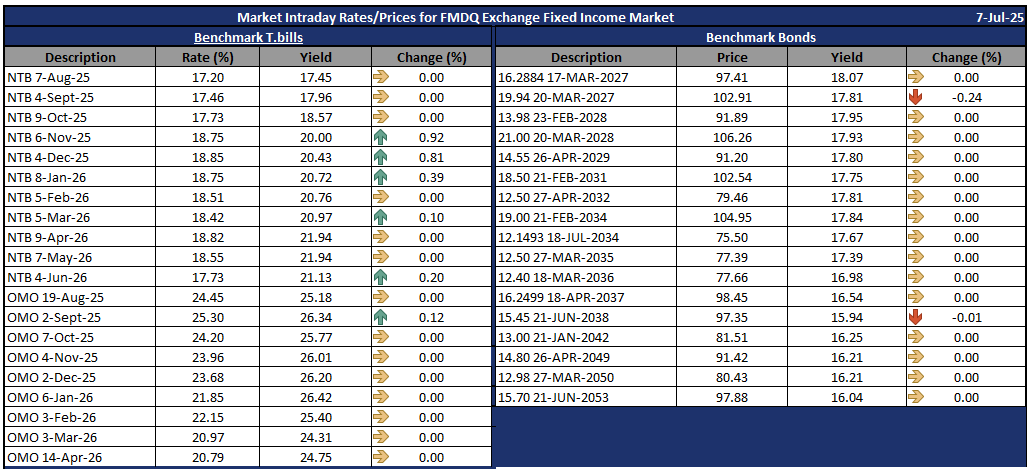Click the 16.54 yield for 16.2499 18-APR-2037
Screen dimensions: 1030x469
pyautogui.click(x=845, y=297)
